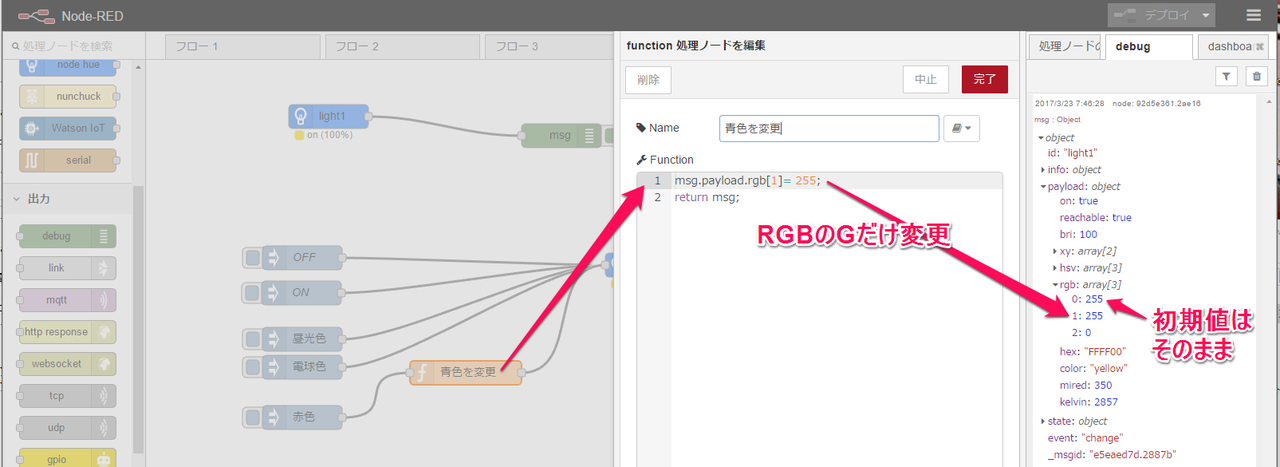Viewport: 1280px width, 467px height.
Task: Select the light1 hue bulb node
Action: pyautogui.click(x=329, y=116)
